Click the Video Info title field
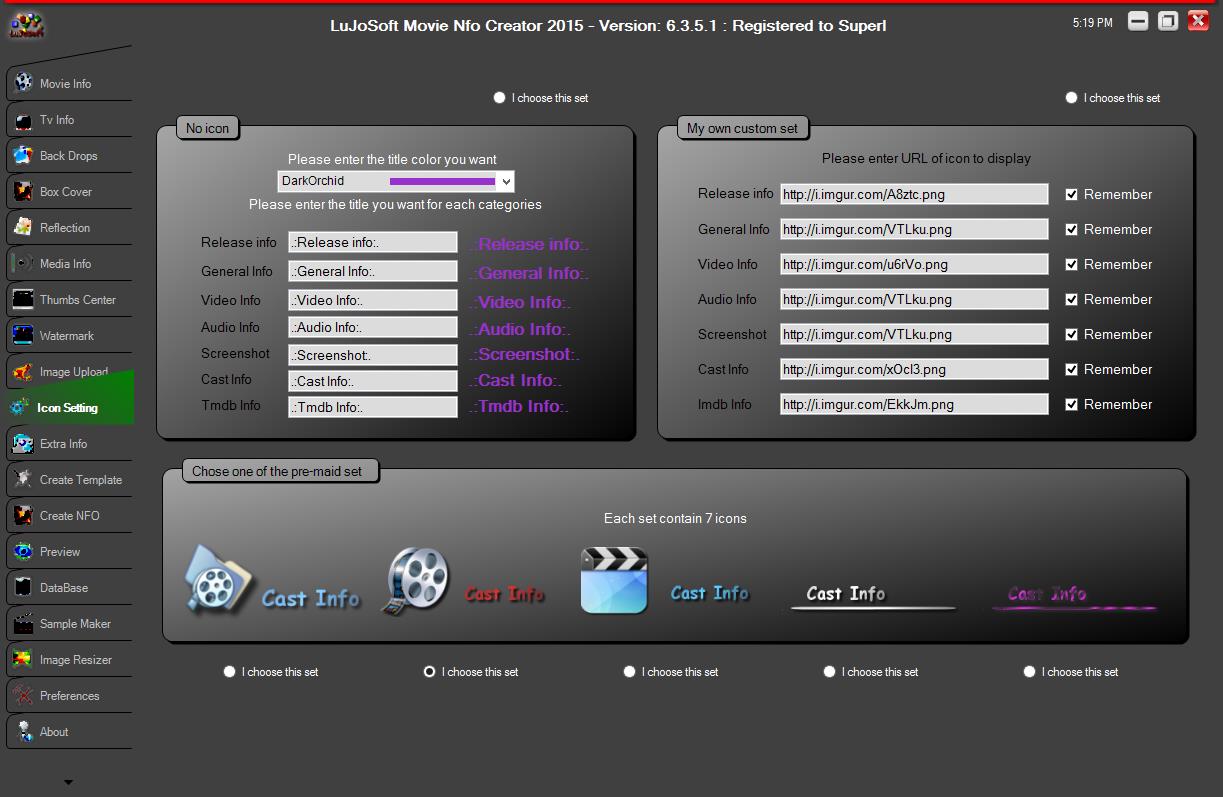This screenshot has height=797, width=1223. (373, 300)
